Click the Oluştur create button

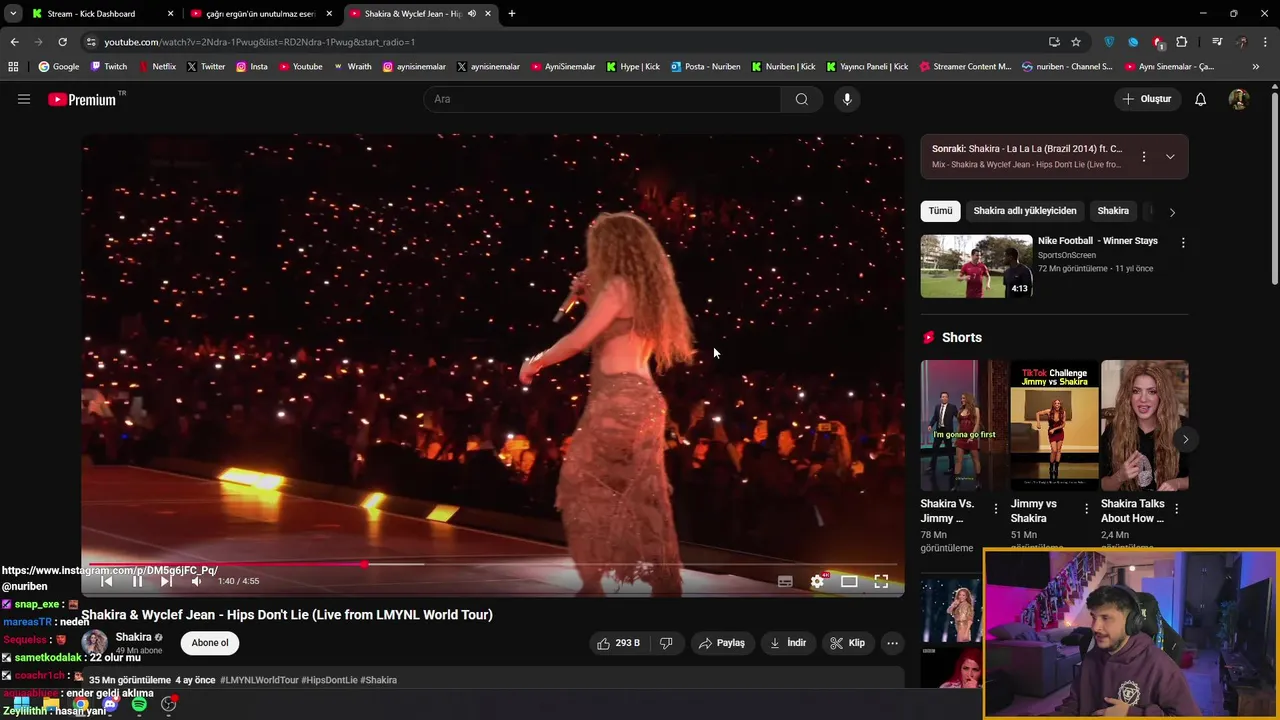[1146, 99]
